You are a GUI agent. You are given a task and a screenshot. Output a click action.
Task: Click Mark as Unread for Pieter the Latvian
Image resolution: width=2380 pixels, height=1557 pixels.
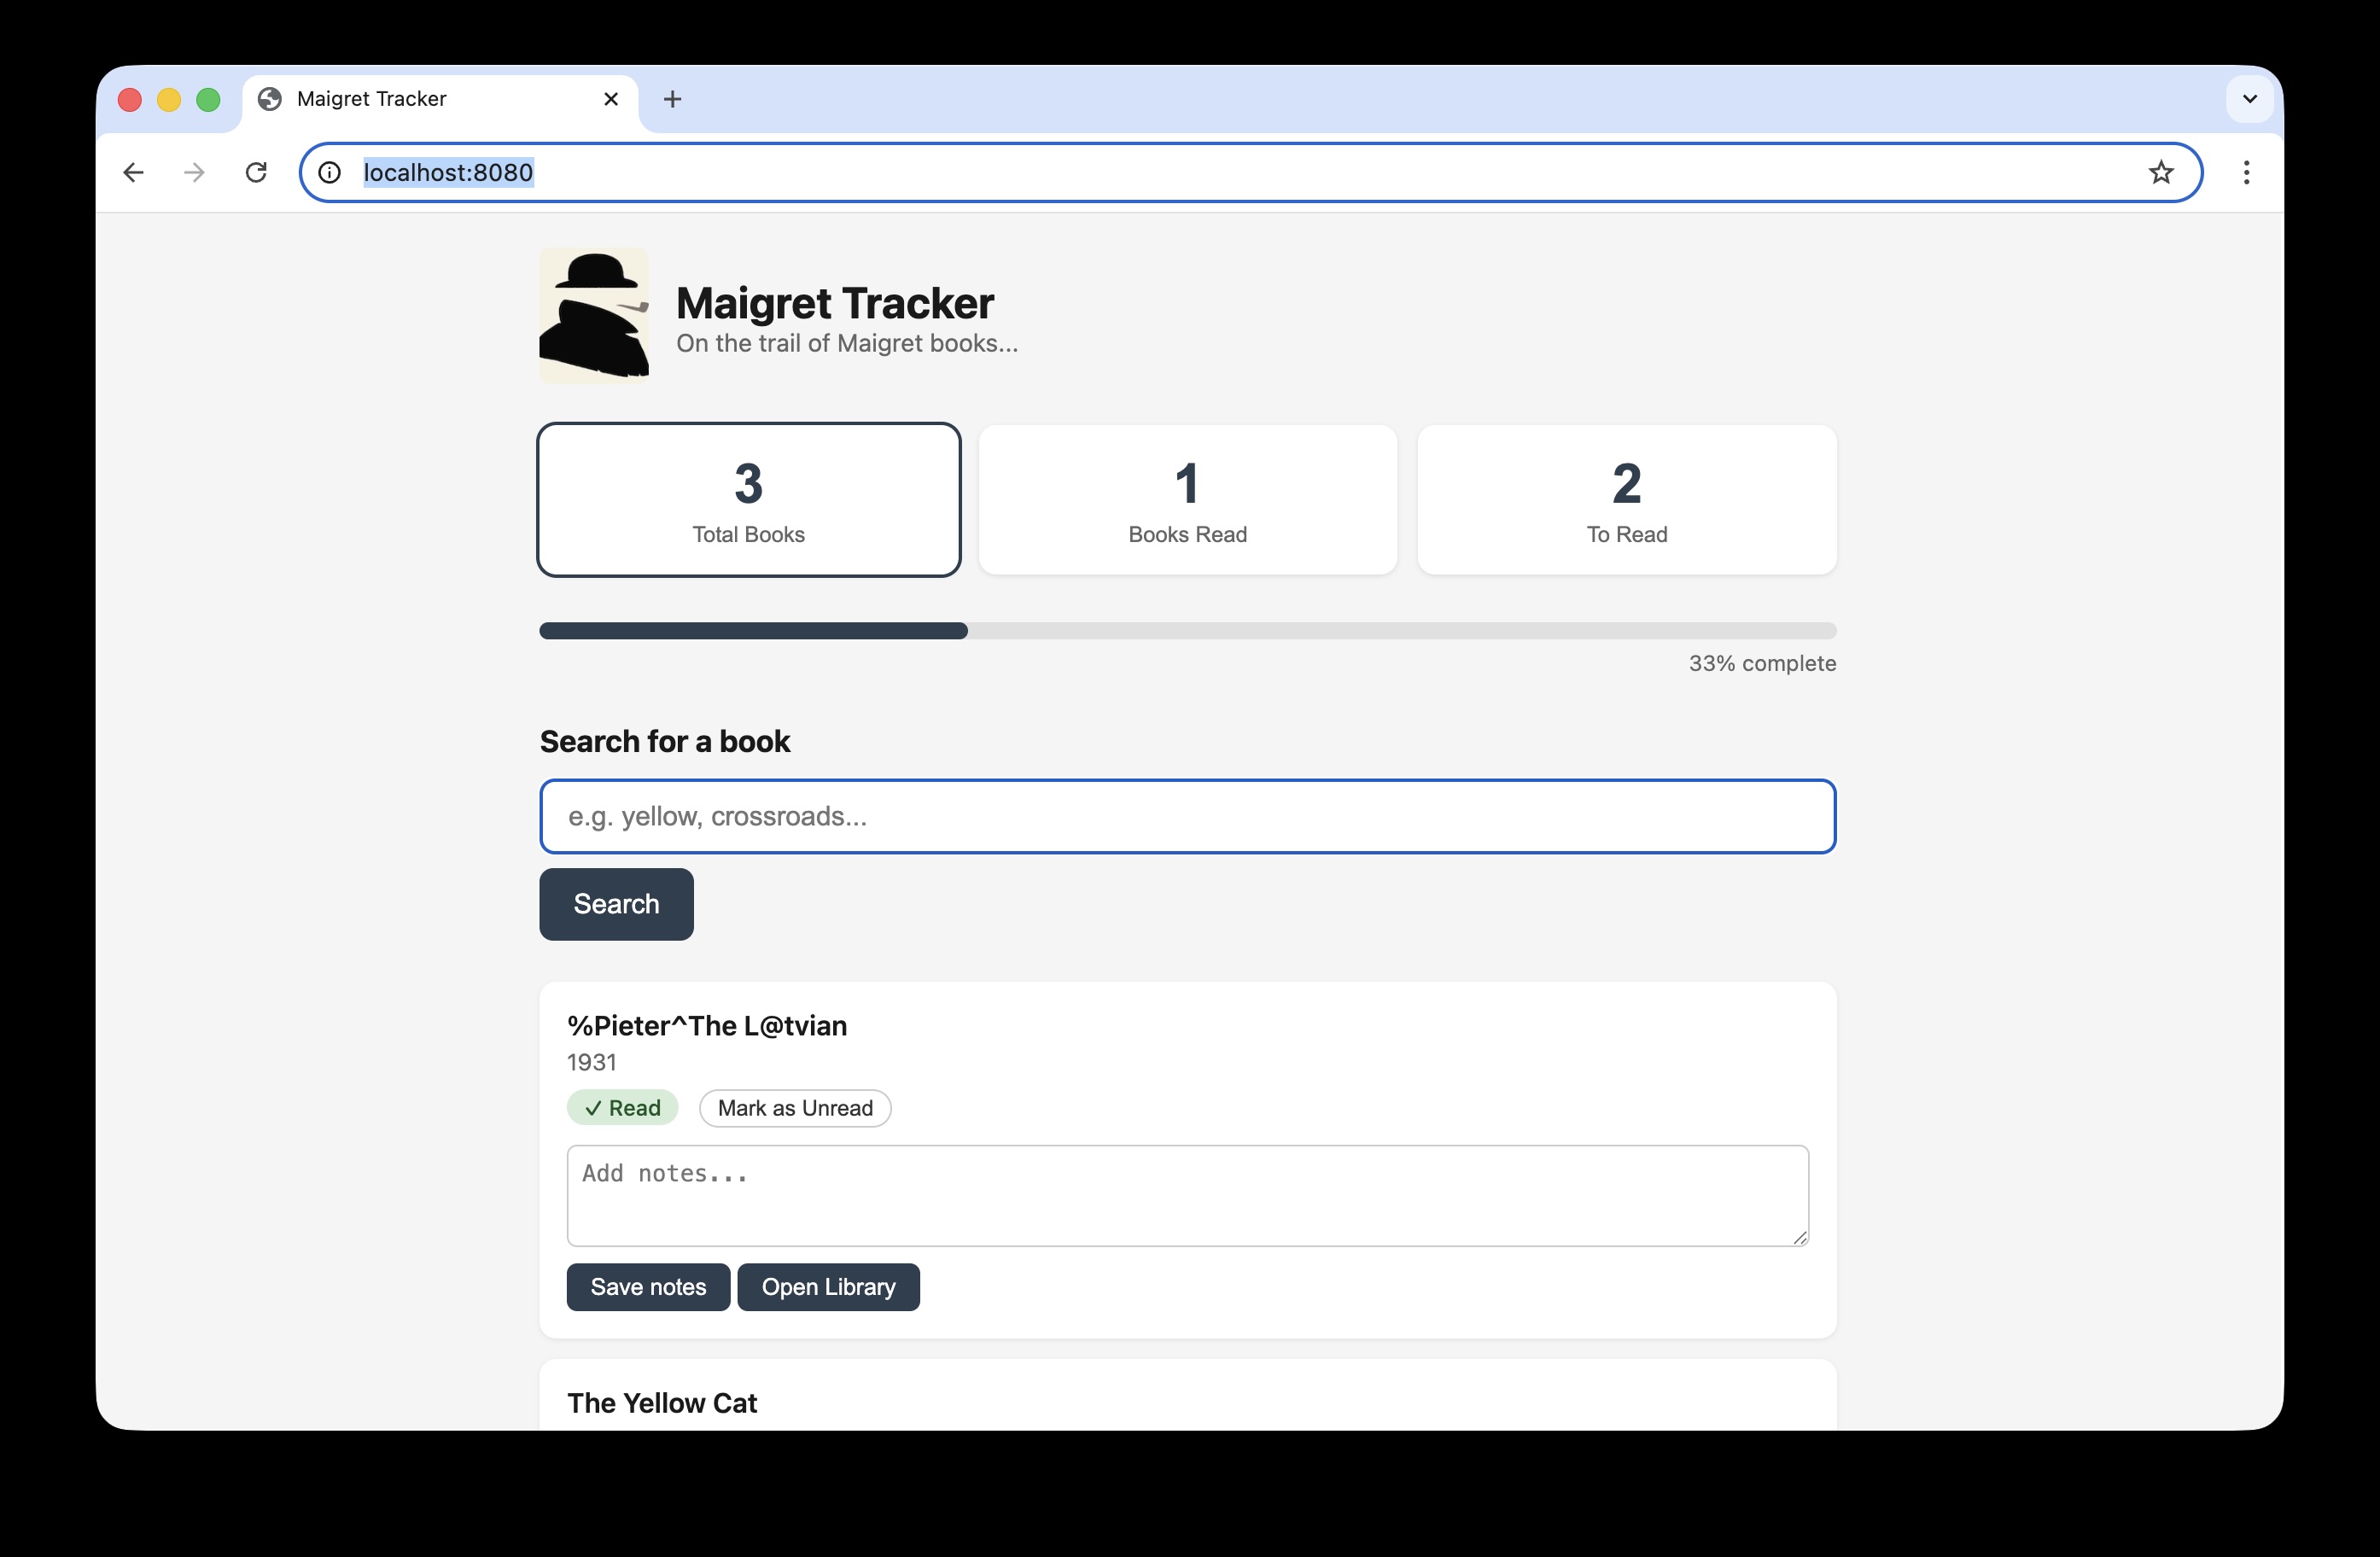[x=795, y=1108]
